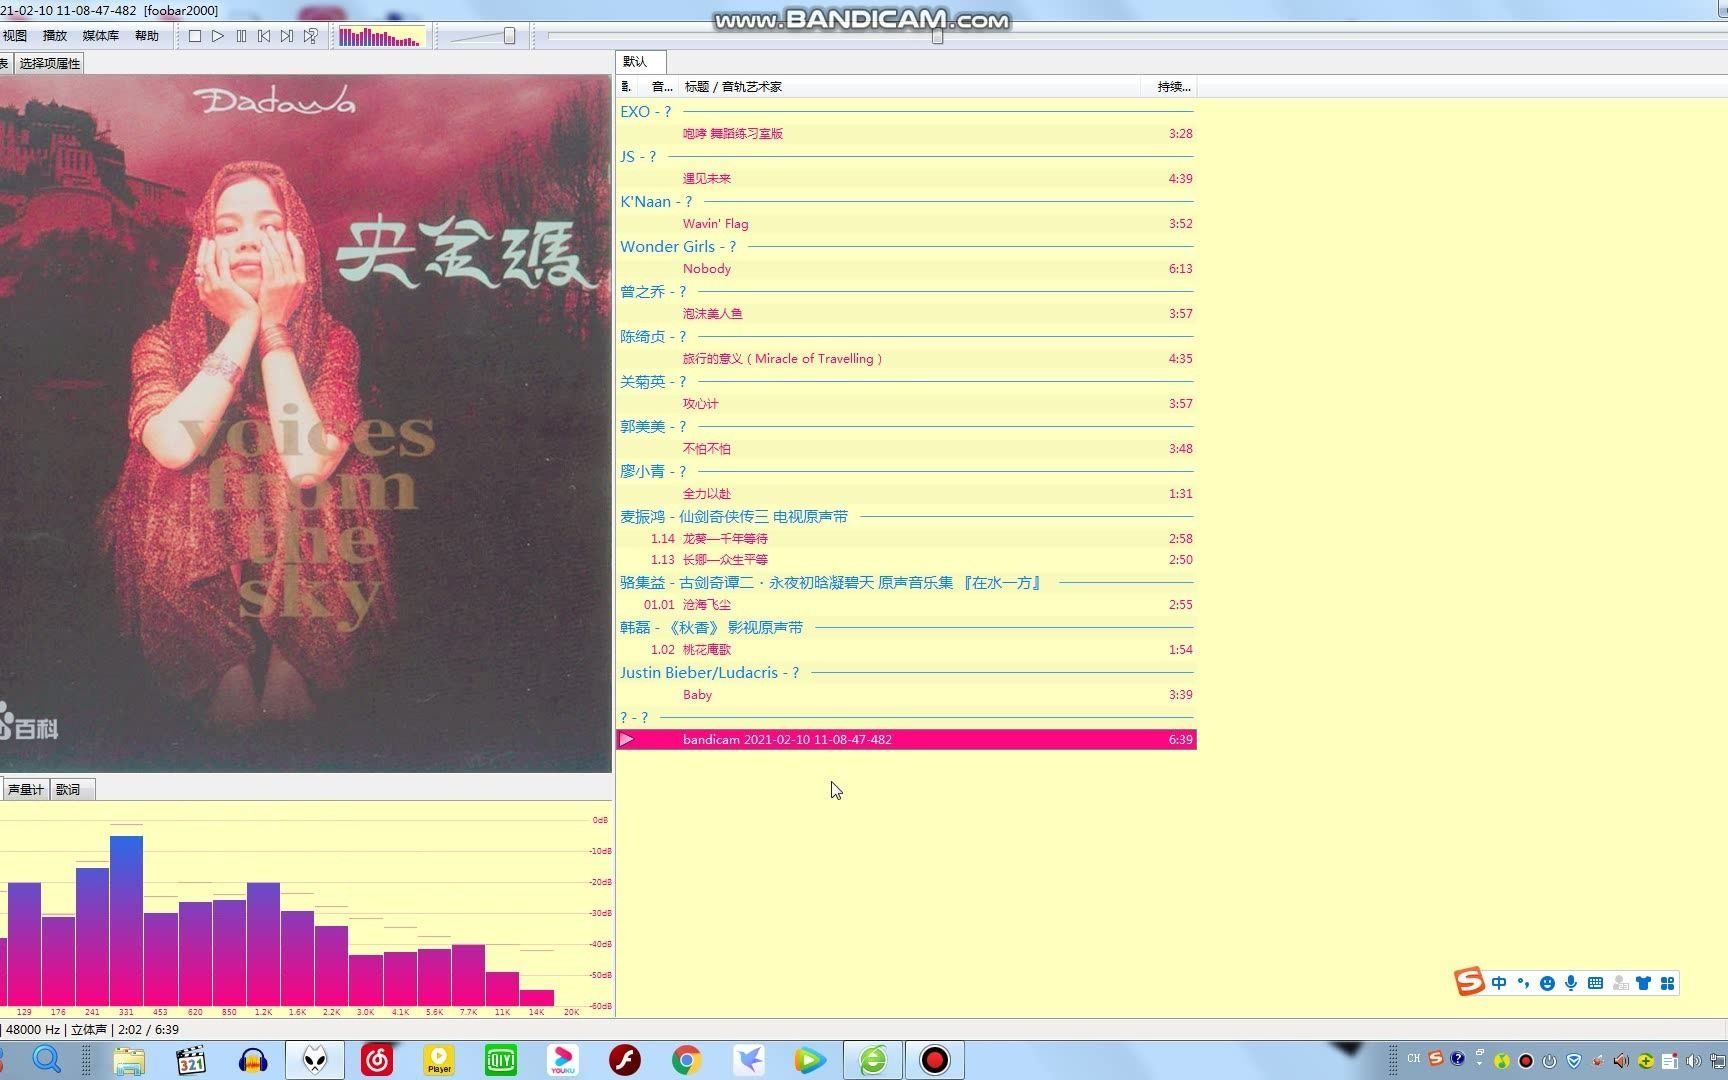Image resolution: width=1728 pixels, height=1080 pixels.
Task: Open Sogou skin shirt icon
Action: click(x=1643, y=983)
